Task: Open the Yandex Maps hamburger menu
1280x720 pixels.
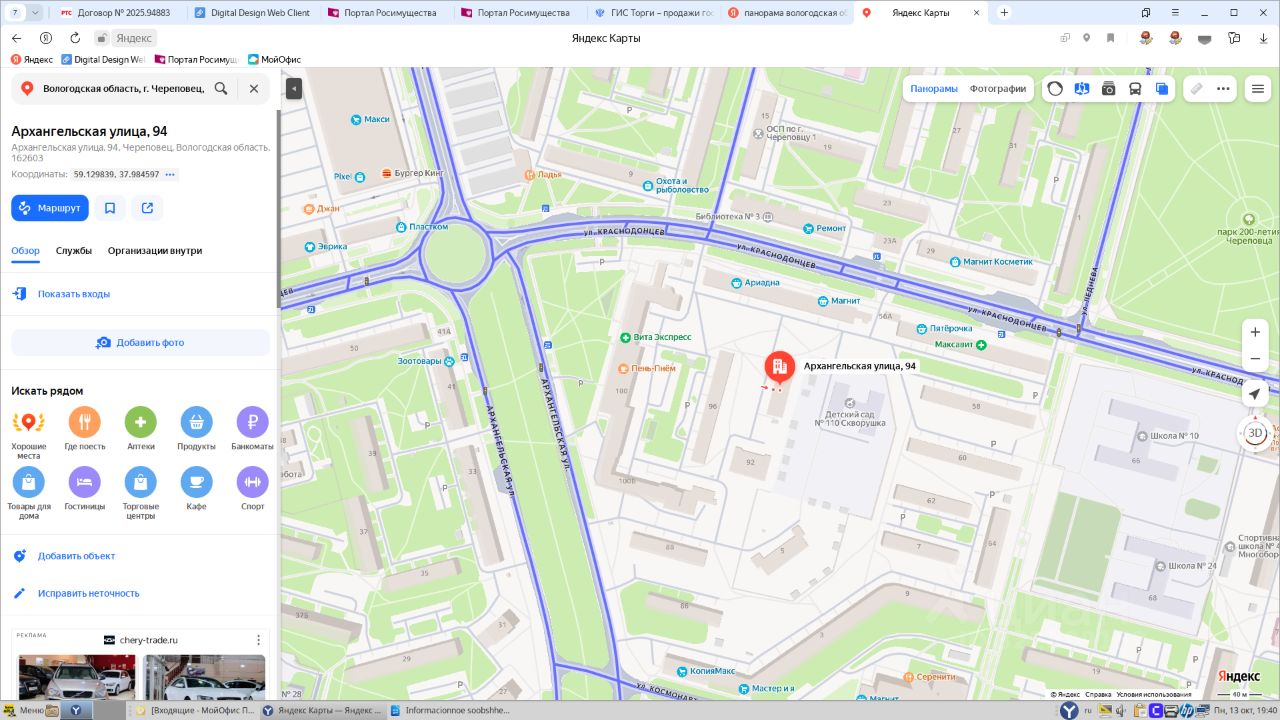Action: coord(1258,89)
